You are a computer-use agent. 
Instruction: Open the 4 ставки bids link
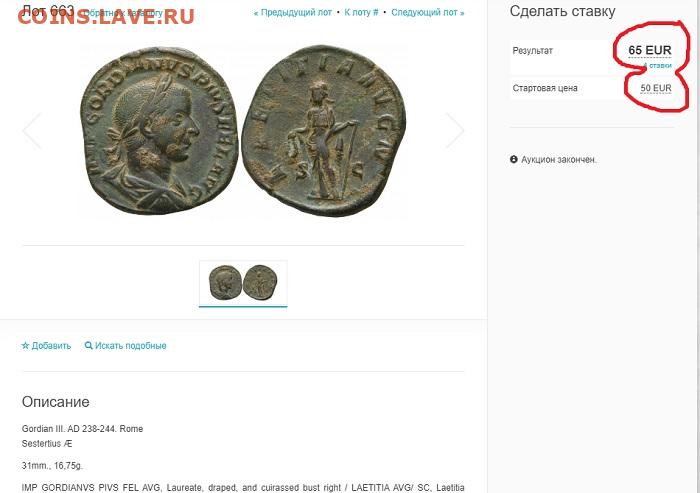[x=657, y=66]
